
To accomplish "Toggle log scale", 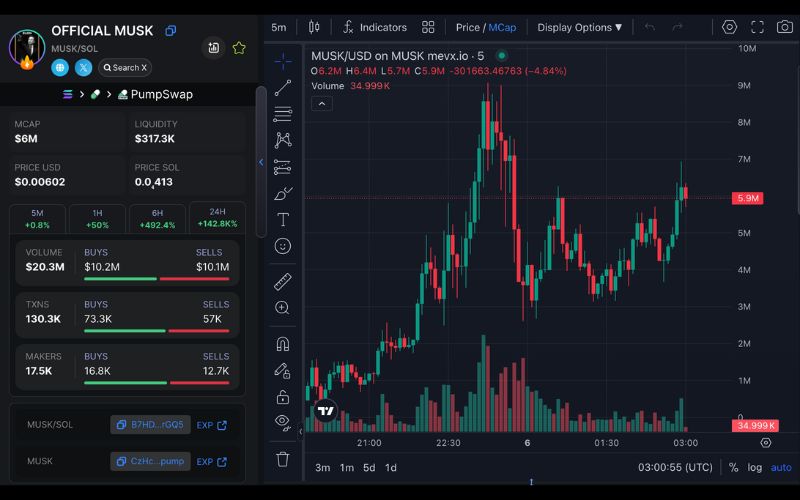I will pos(755,467).
